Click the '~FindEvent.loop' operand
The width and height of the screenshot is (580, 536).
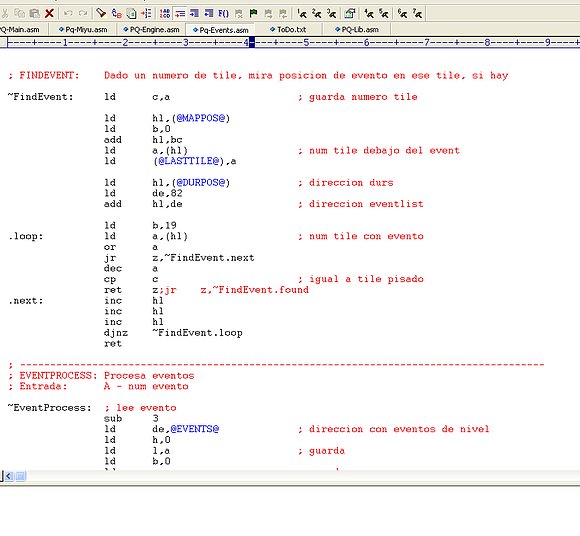[197, 333]
